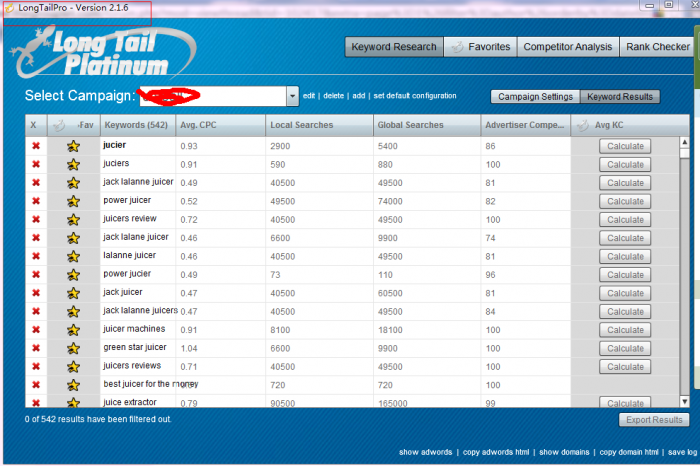Click set default configuration link

[x=415, y=96]
